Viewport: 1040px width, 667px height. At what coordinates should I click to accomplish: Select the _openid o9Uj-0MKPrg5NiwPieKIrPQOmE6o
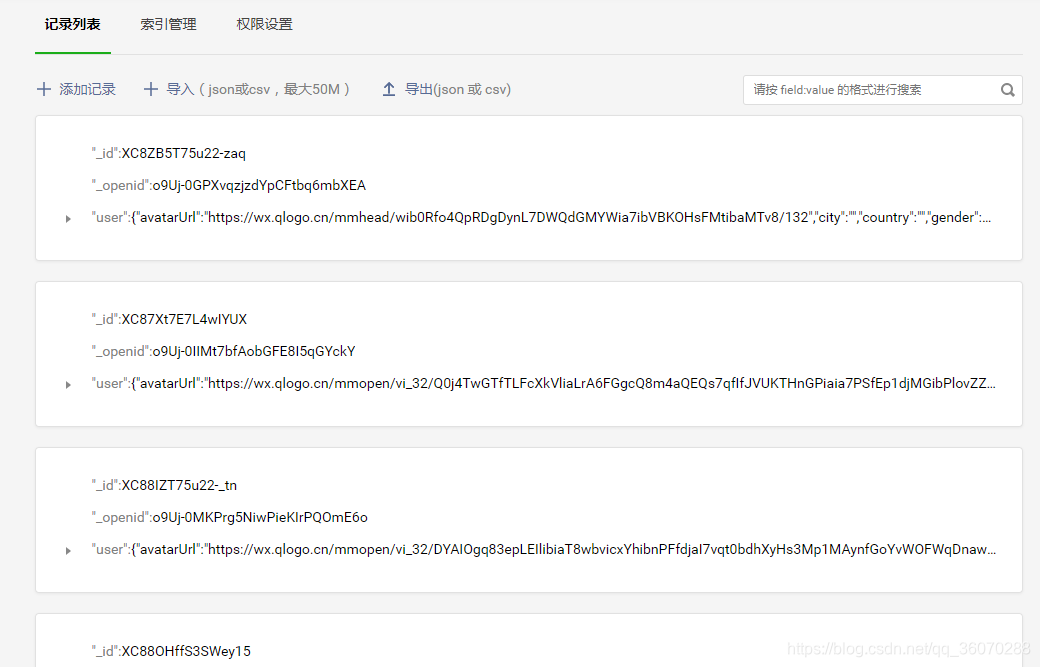(x=260, y=517)
